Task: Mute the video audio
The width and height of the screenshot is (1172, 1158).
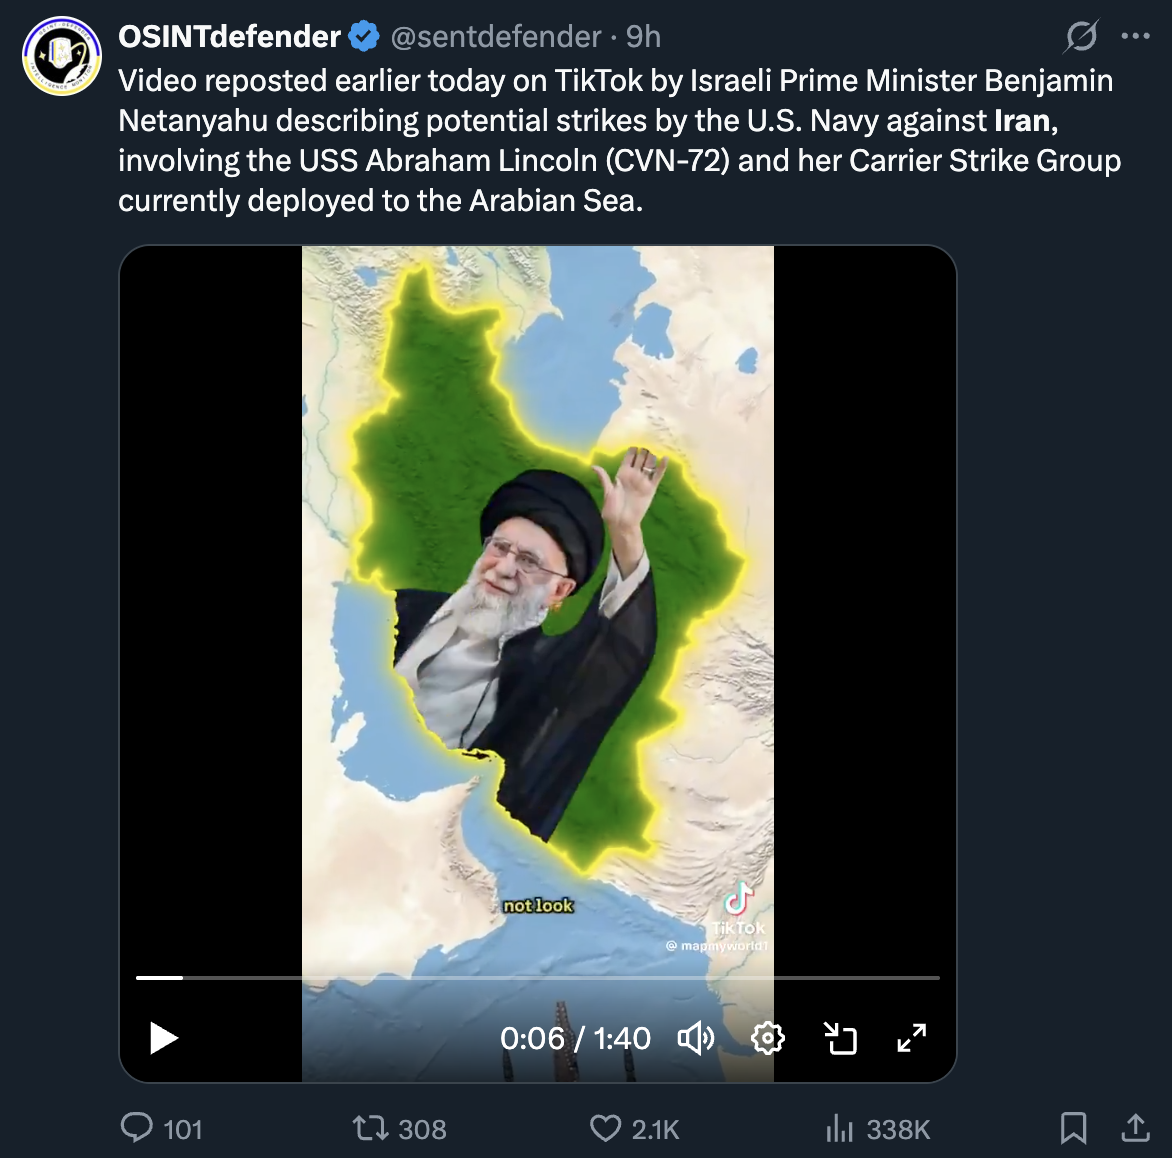Action: (696, 1038)
